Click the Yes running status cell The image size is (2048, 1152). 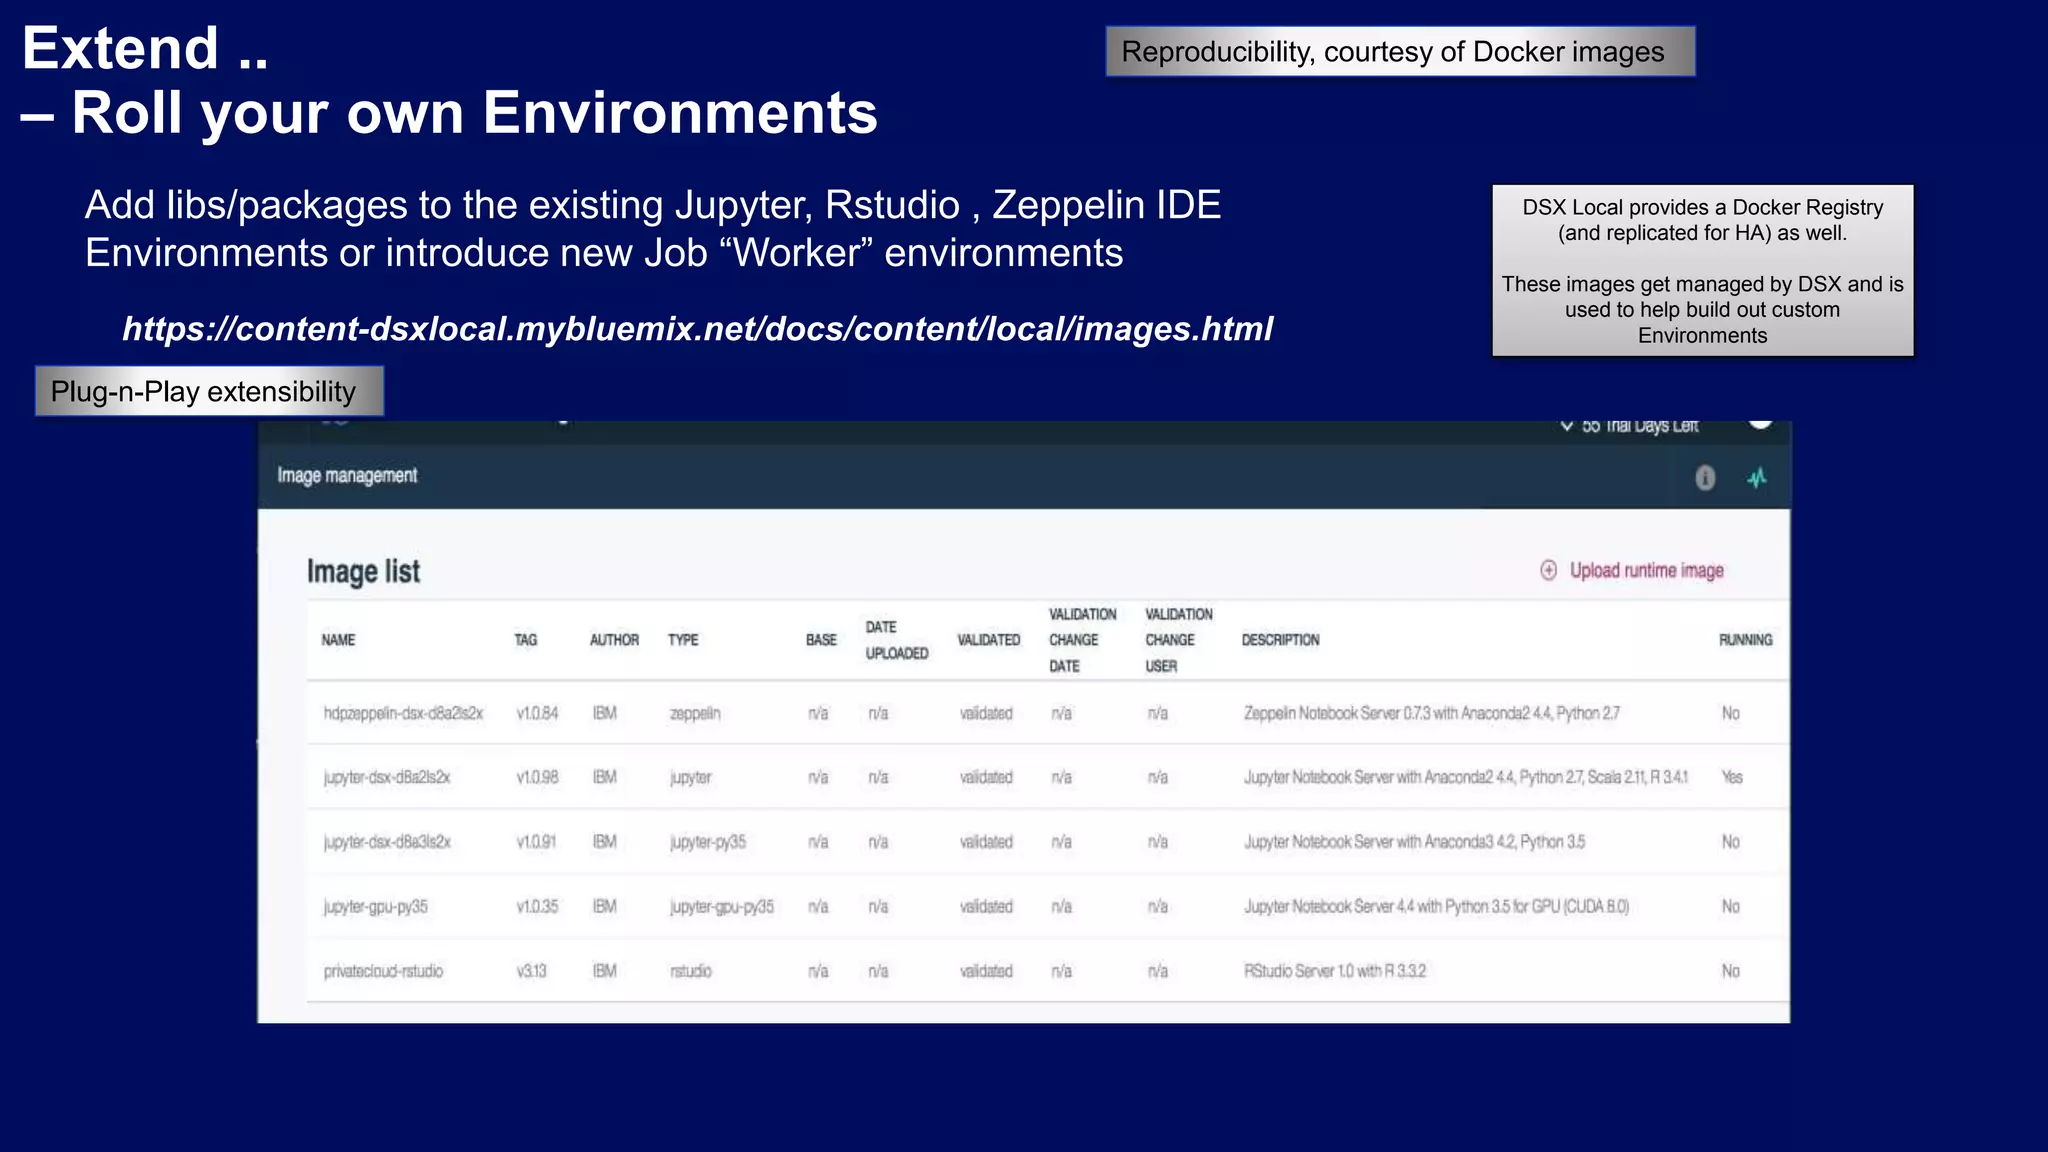[x=1732, y=777]
